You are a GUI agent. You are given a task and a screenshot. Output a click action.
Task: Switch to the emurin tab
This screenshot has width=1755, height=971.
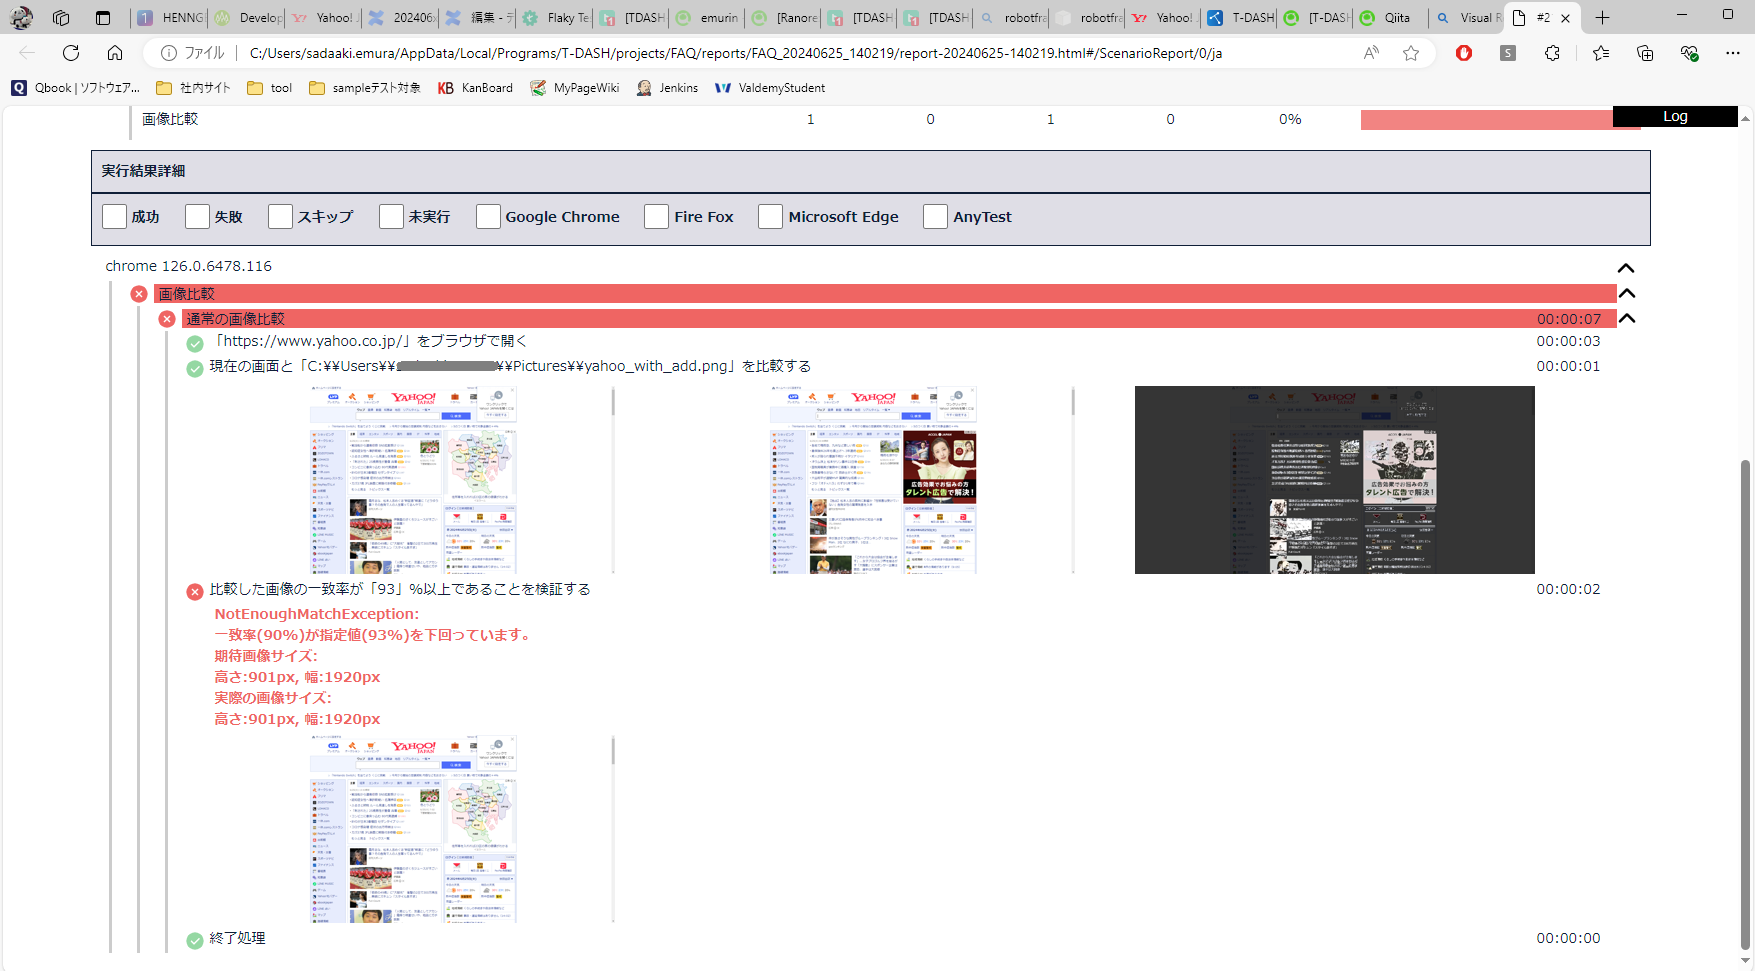click(x=709, y=18)
